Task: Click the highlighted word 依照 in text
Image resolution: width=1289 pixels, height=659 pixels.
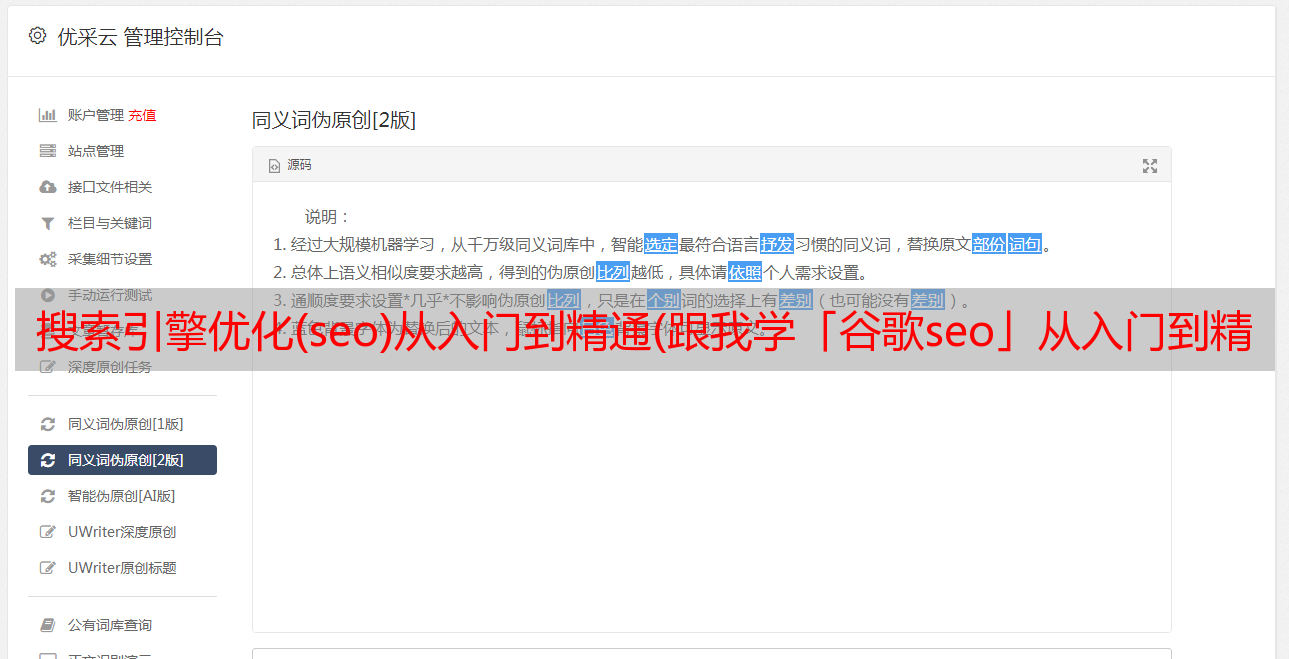Action: pyautogui.click(x=745, y=272)
